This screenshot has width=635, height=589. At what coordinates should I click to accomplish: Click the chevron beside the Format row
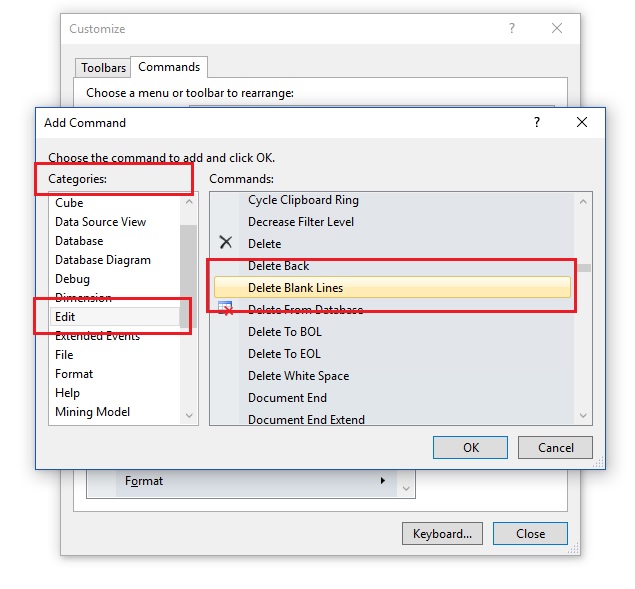(406, 489)
